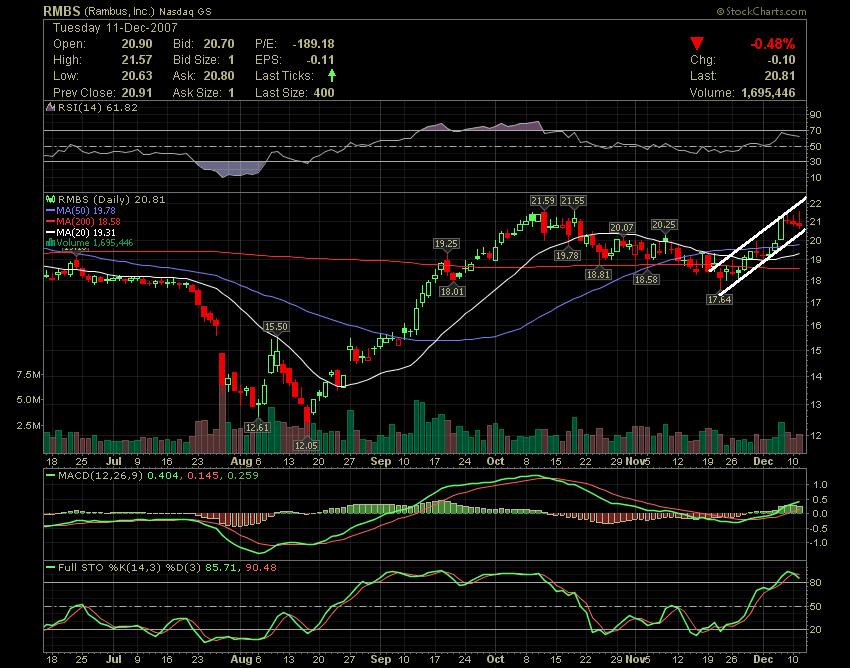Click the Oct label below the volume bars
Screen dimensions: 850x668
pyautogui.click(x=495, y=461)
